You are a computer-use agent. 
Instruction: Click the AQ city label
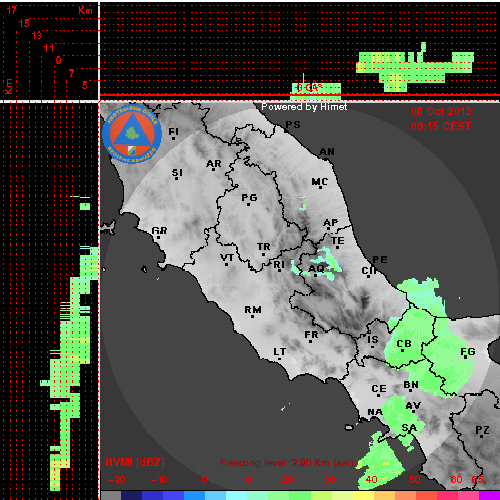point(316,268)
